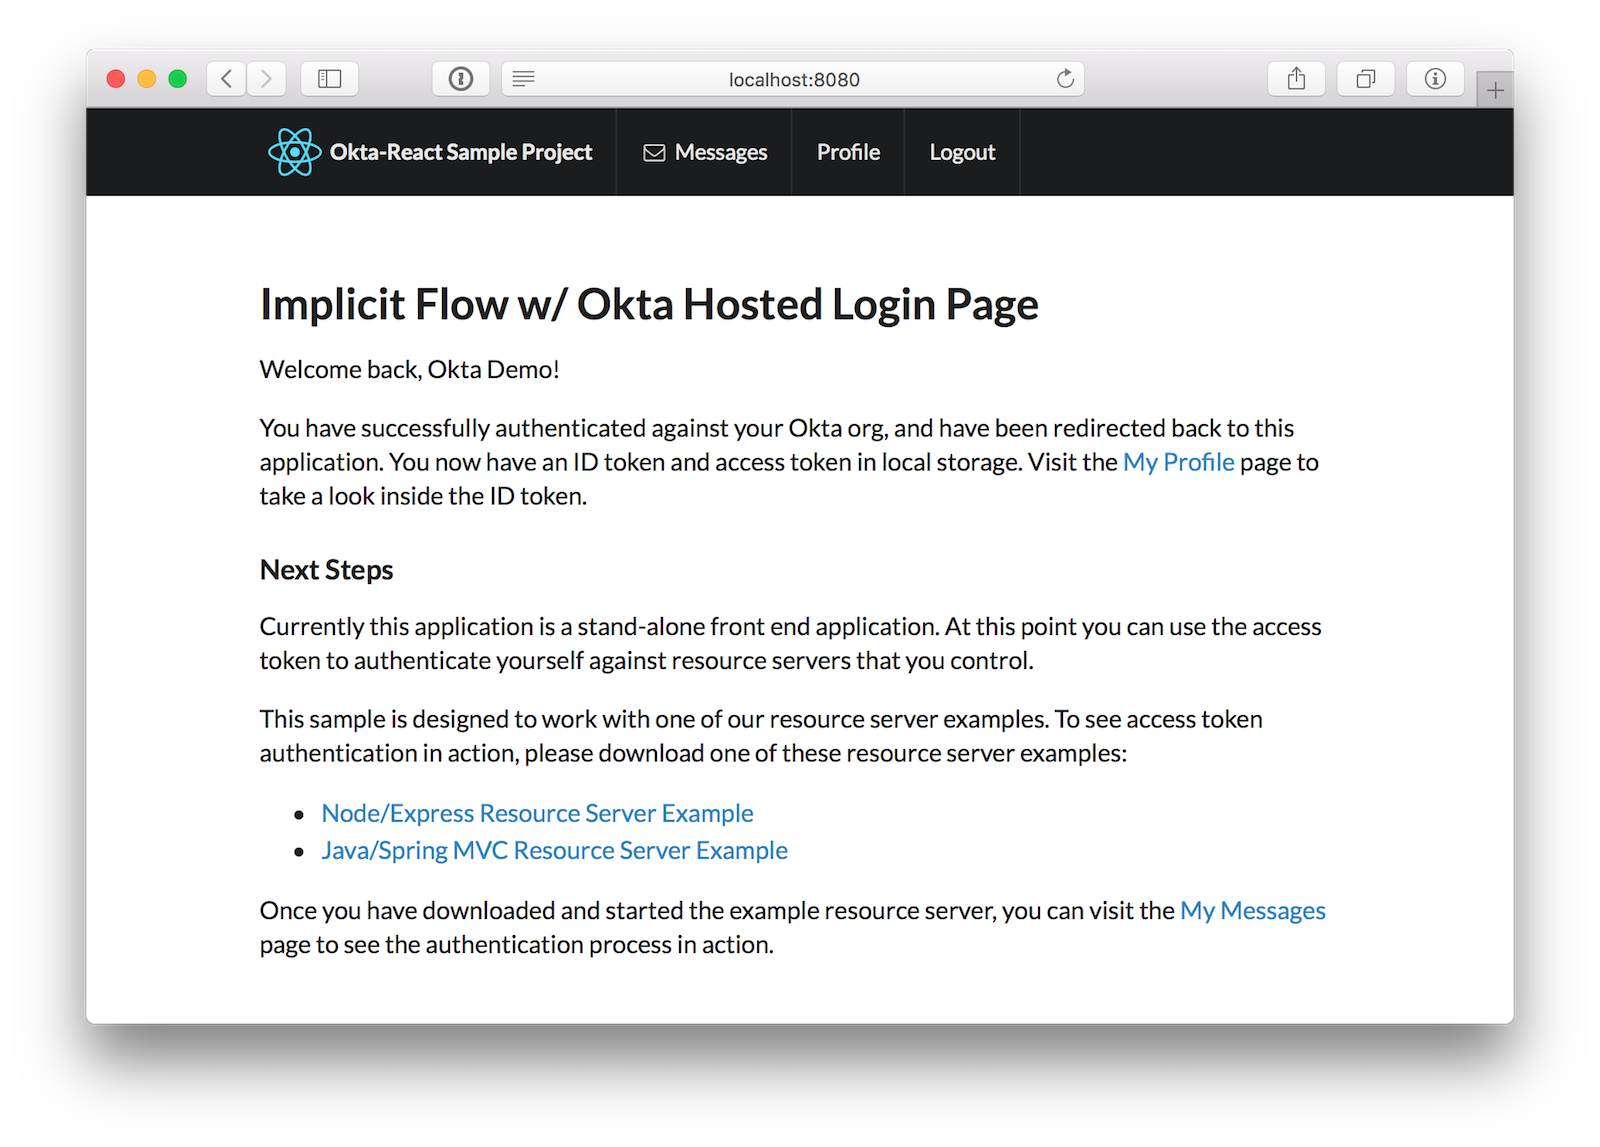Reload the page with refresh icon

[x=1065, y=79]
